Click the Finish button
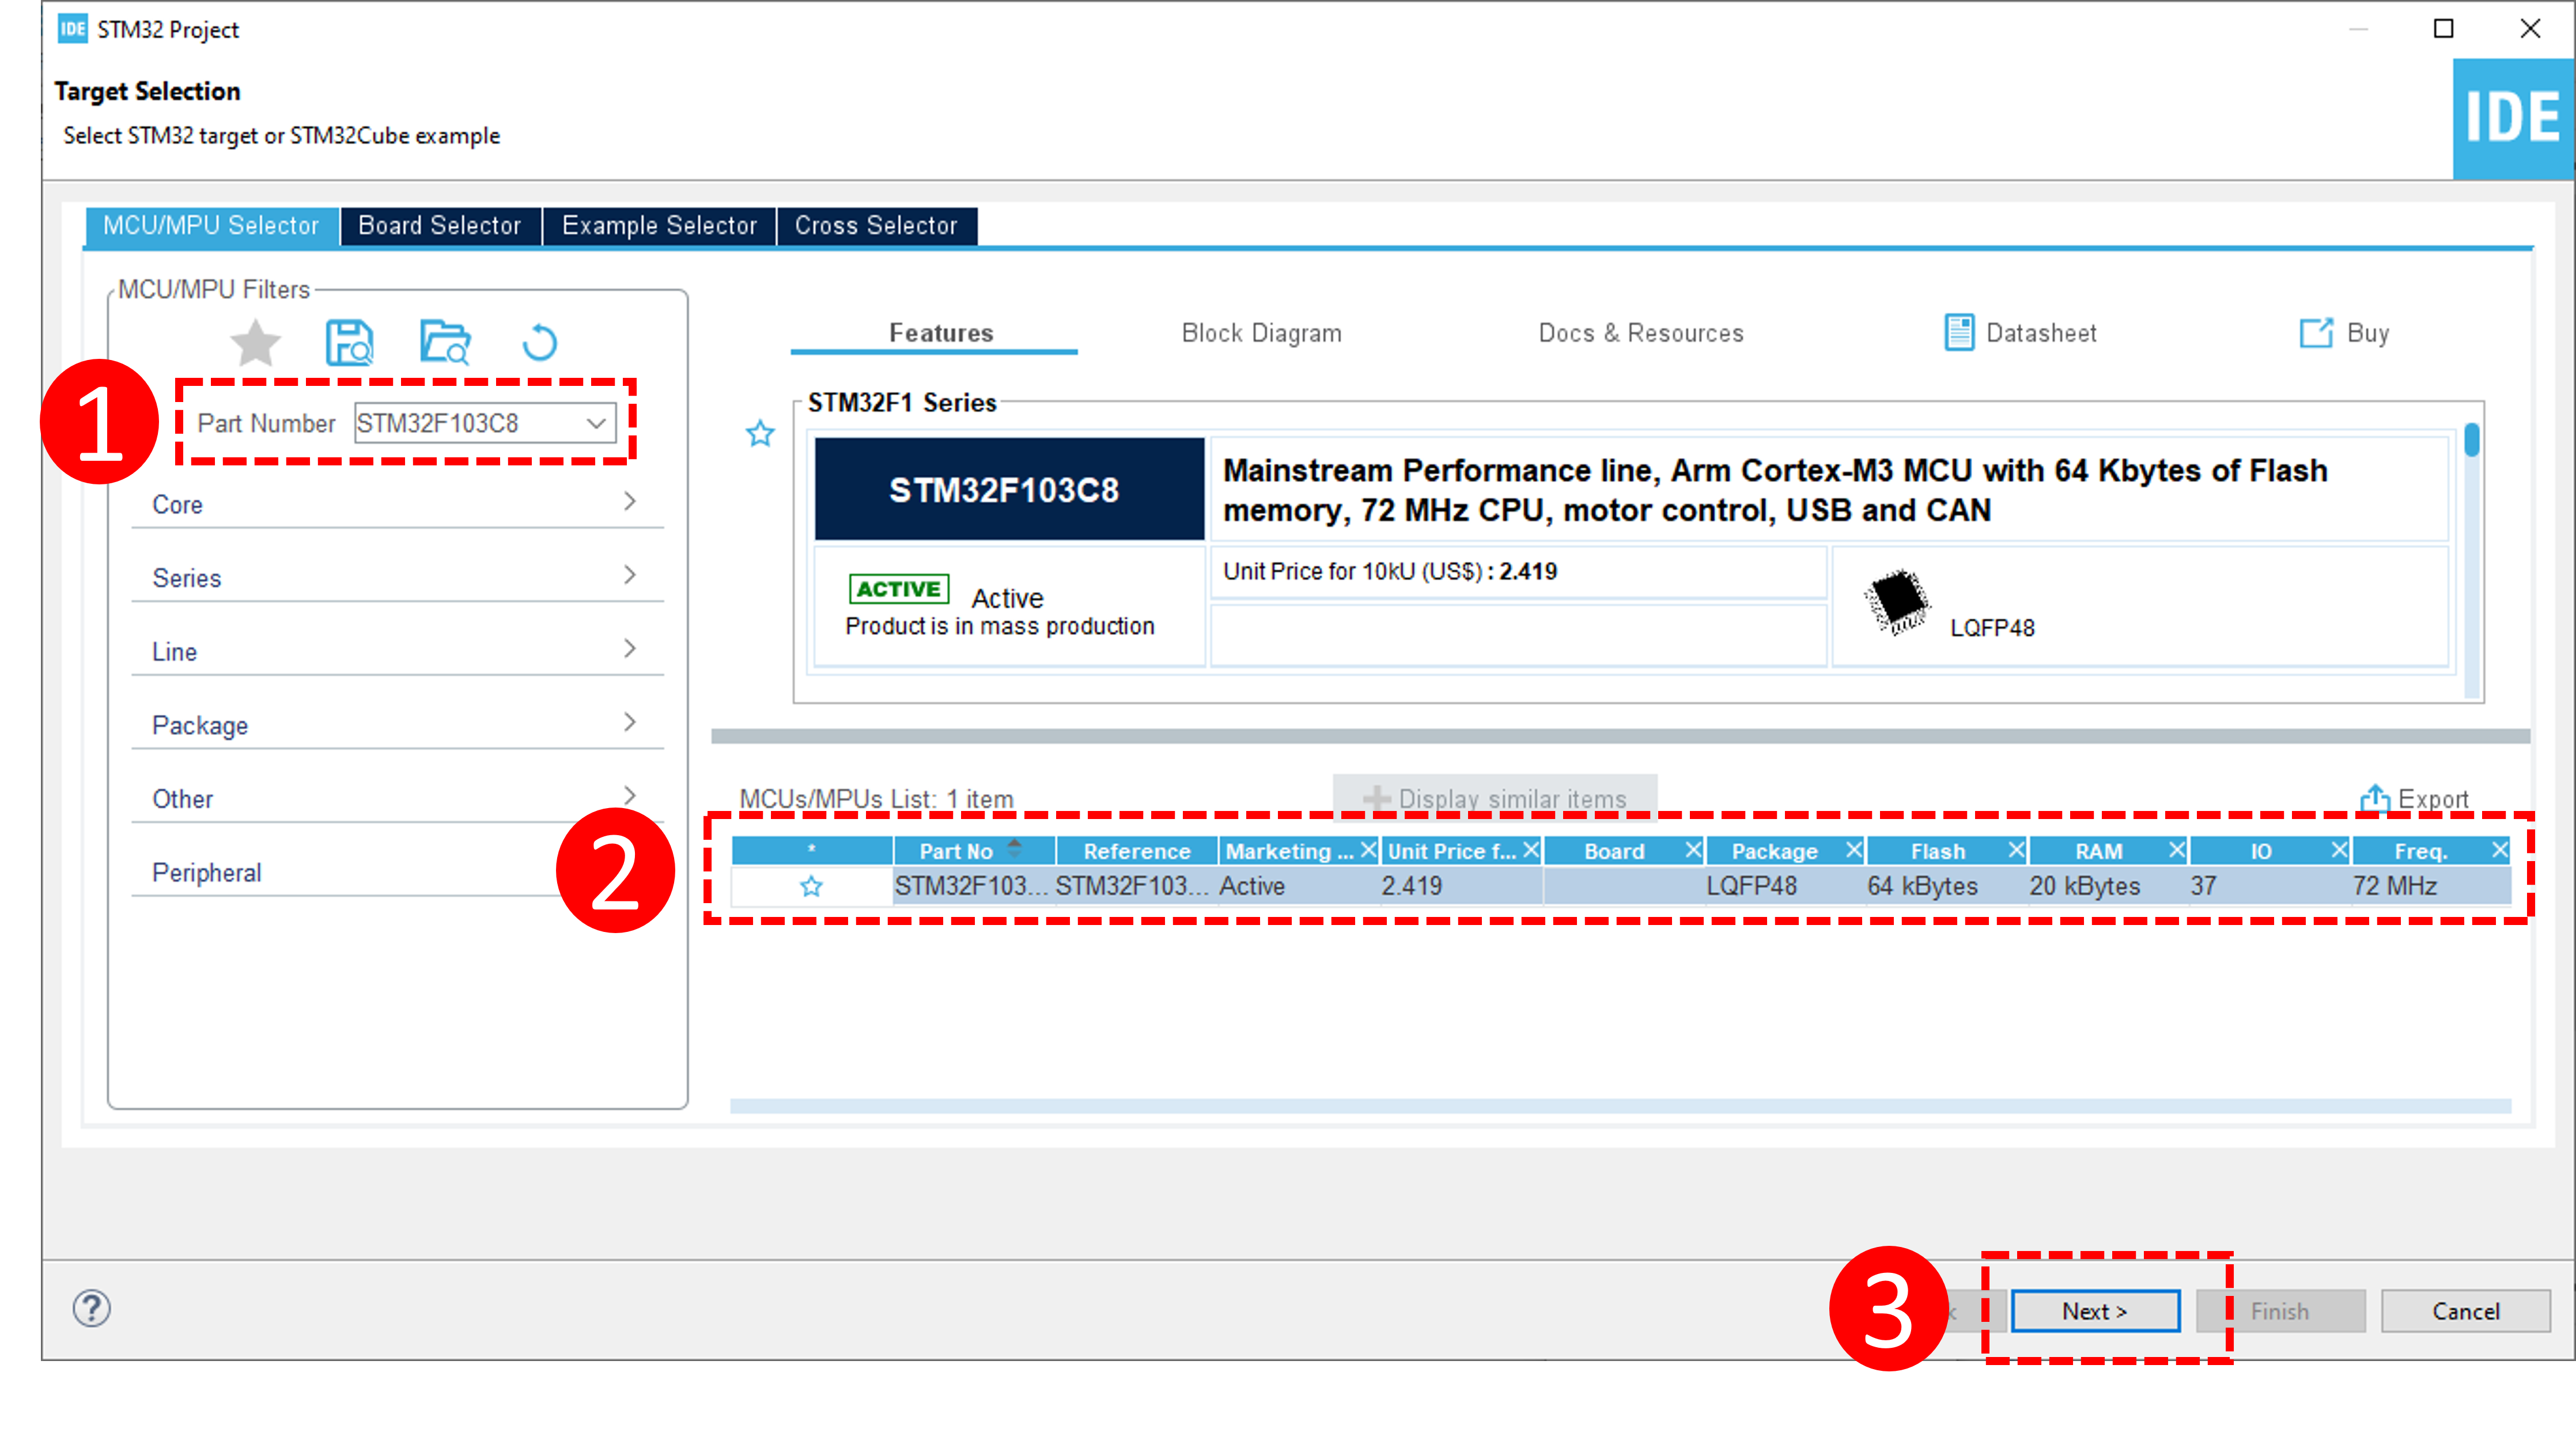The height and width of the screenshot is (1448, 2576). tap(2280, 1311)
